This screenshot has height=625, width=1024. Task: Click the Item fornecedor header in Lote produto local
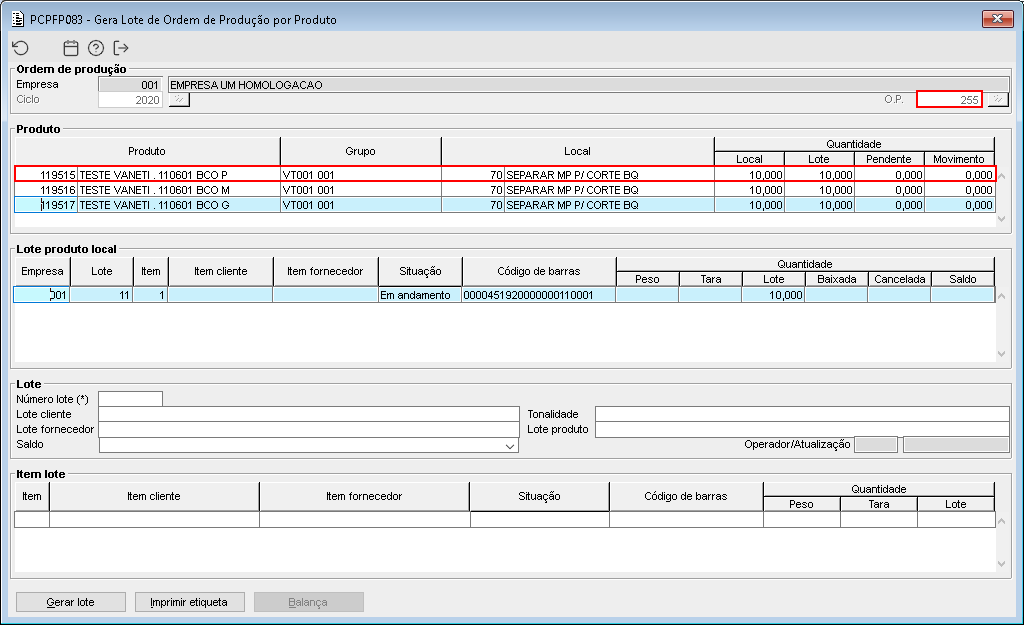click(x=325, y=271)
